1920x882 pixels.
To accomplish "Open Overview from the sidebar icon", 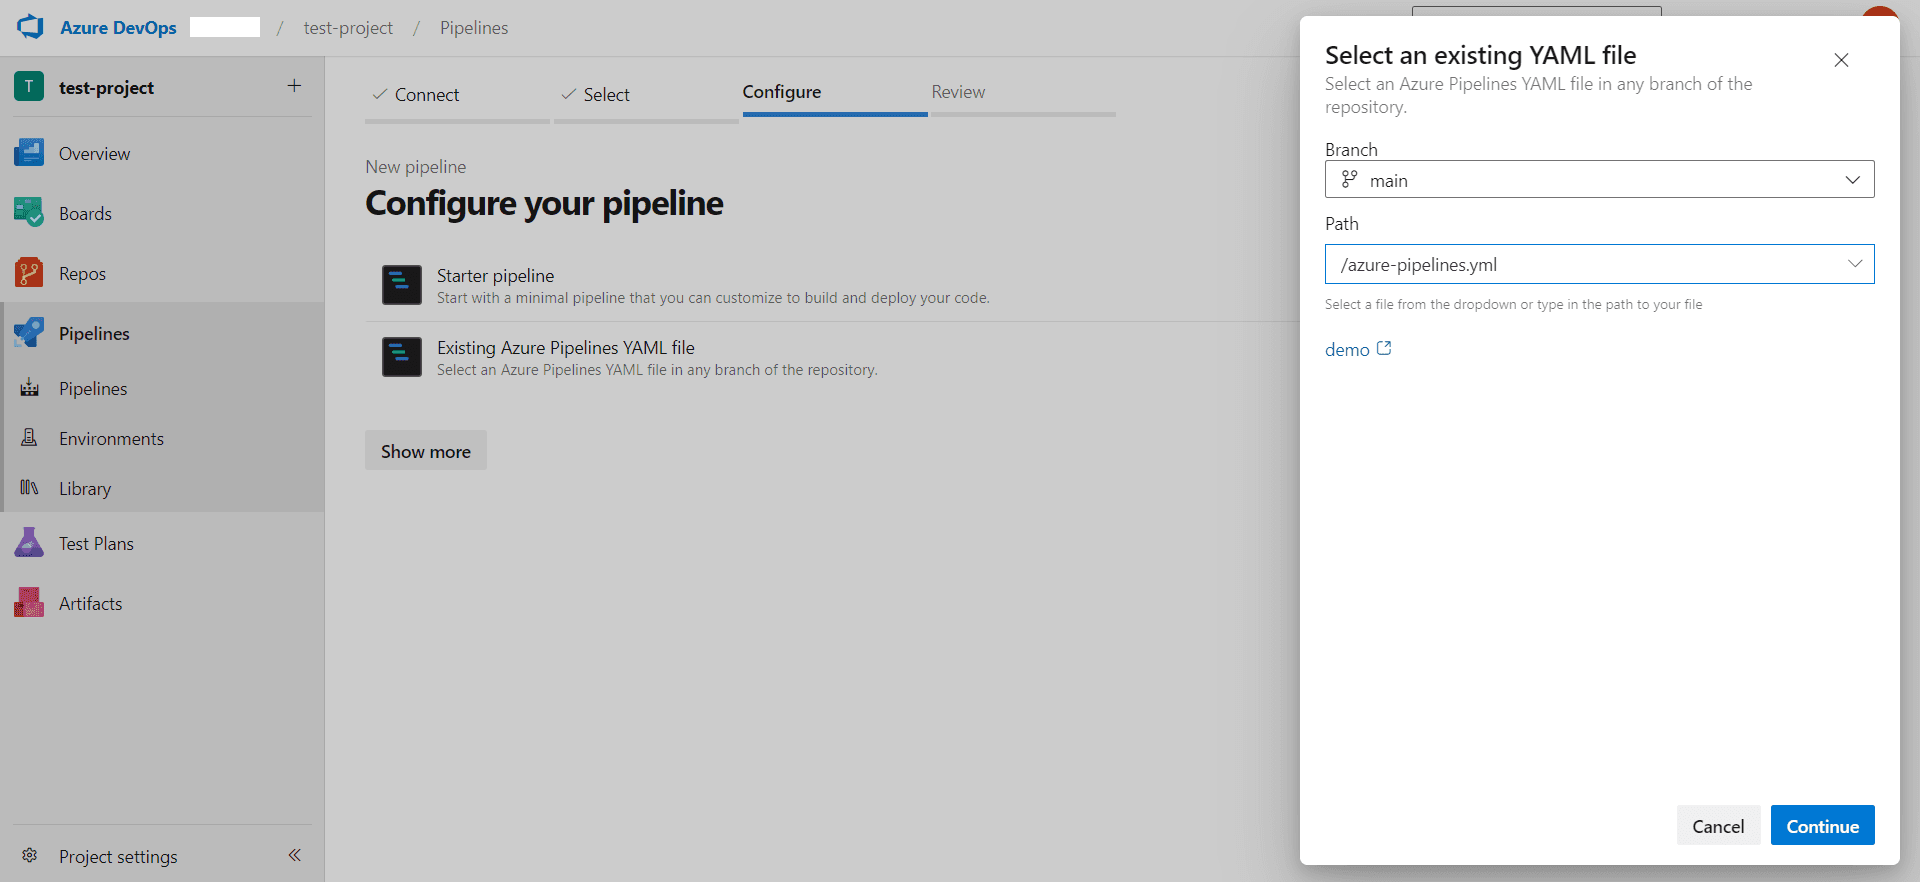I will tap(29, 153).
